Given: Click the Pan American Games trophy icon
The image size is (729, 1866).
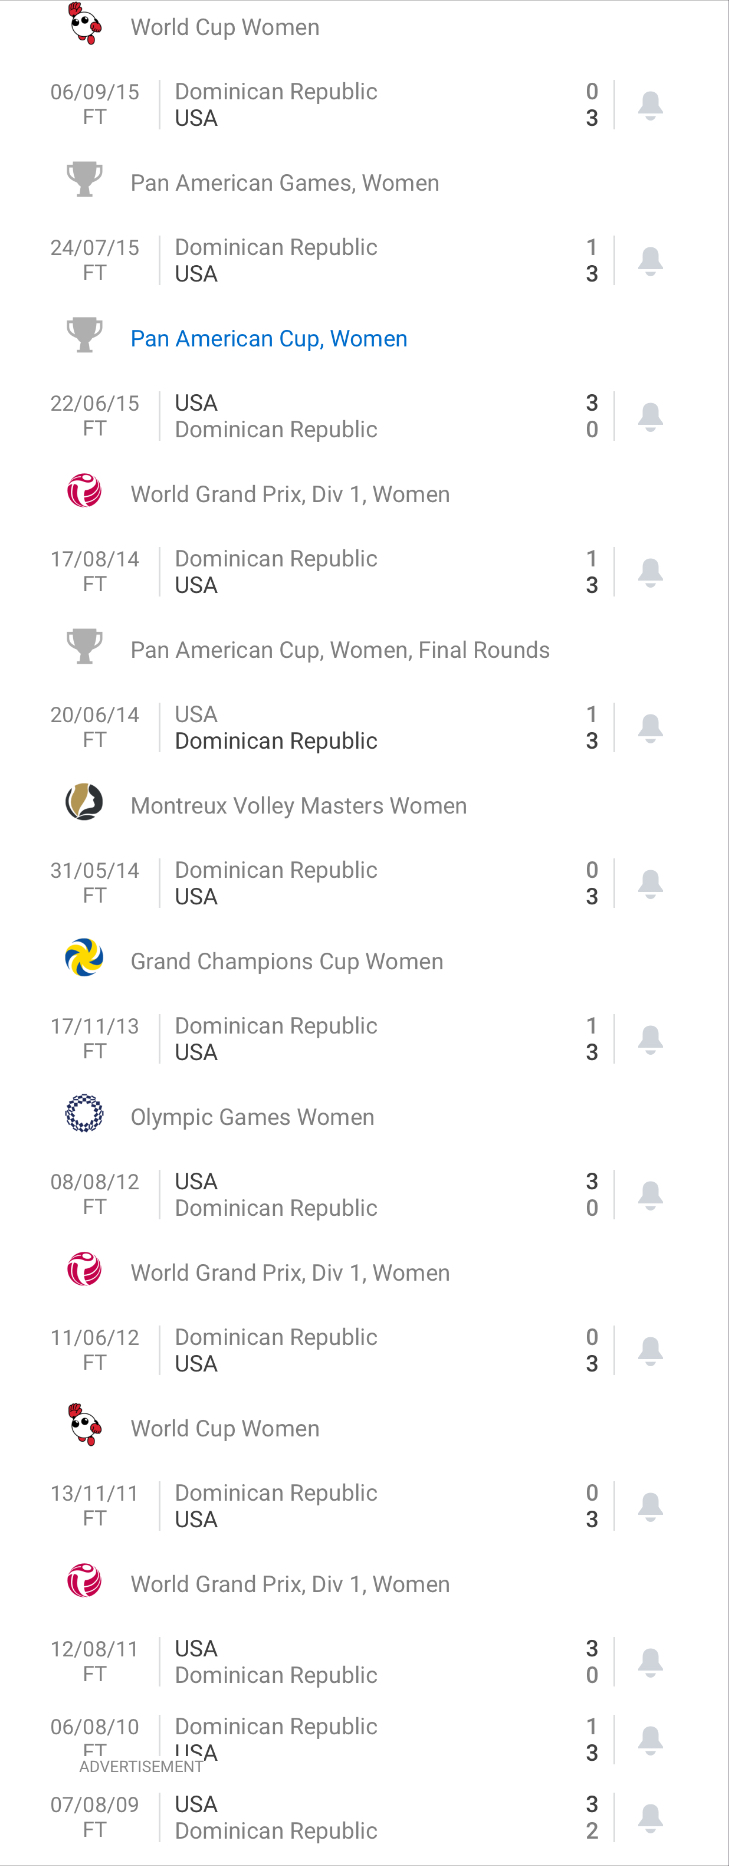Looking at the screenshot, I should [85, 180].
